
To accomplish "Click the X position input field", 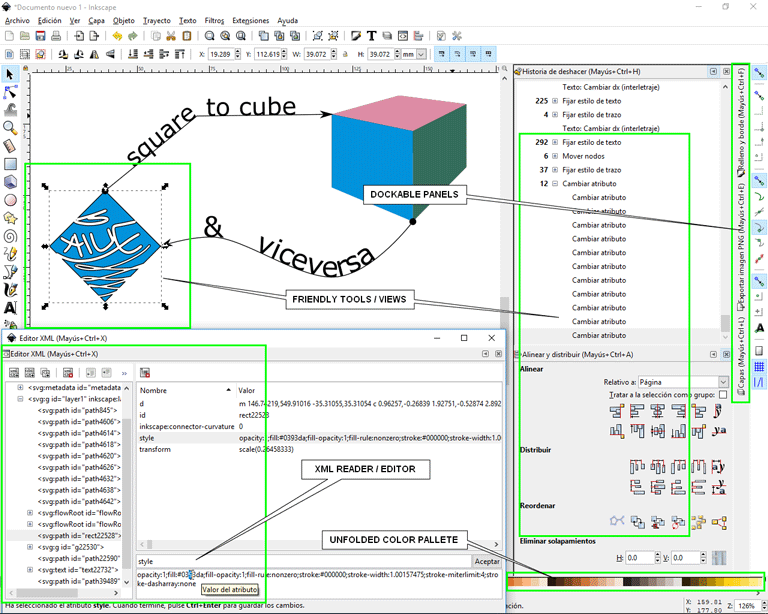I will click(221, 54).
